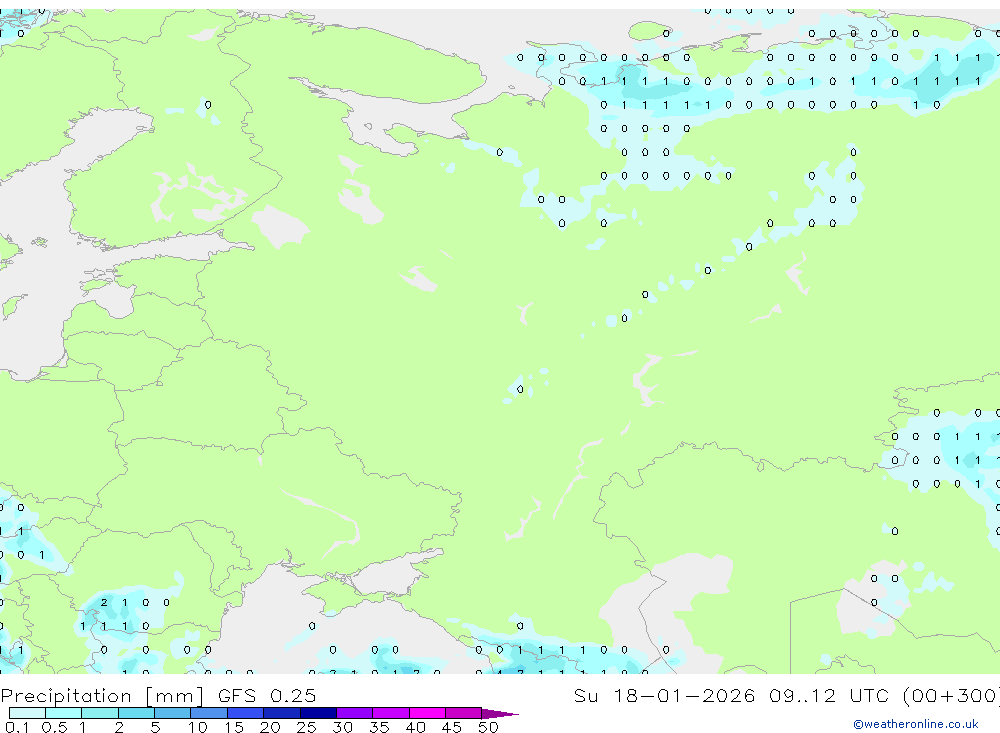
Task: Select the 20–25 mm dark blue box
Action: click(282, 713)
